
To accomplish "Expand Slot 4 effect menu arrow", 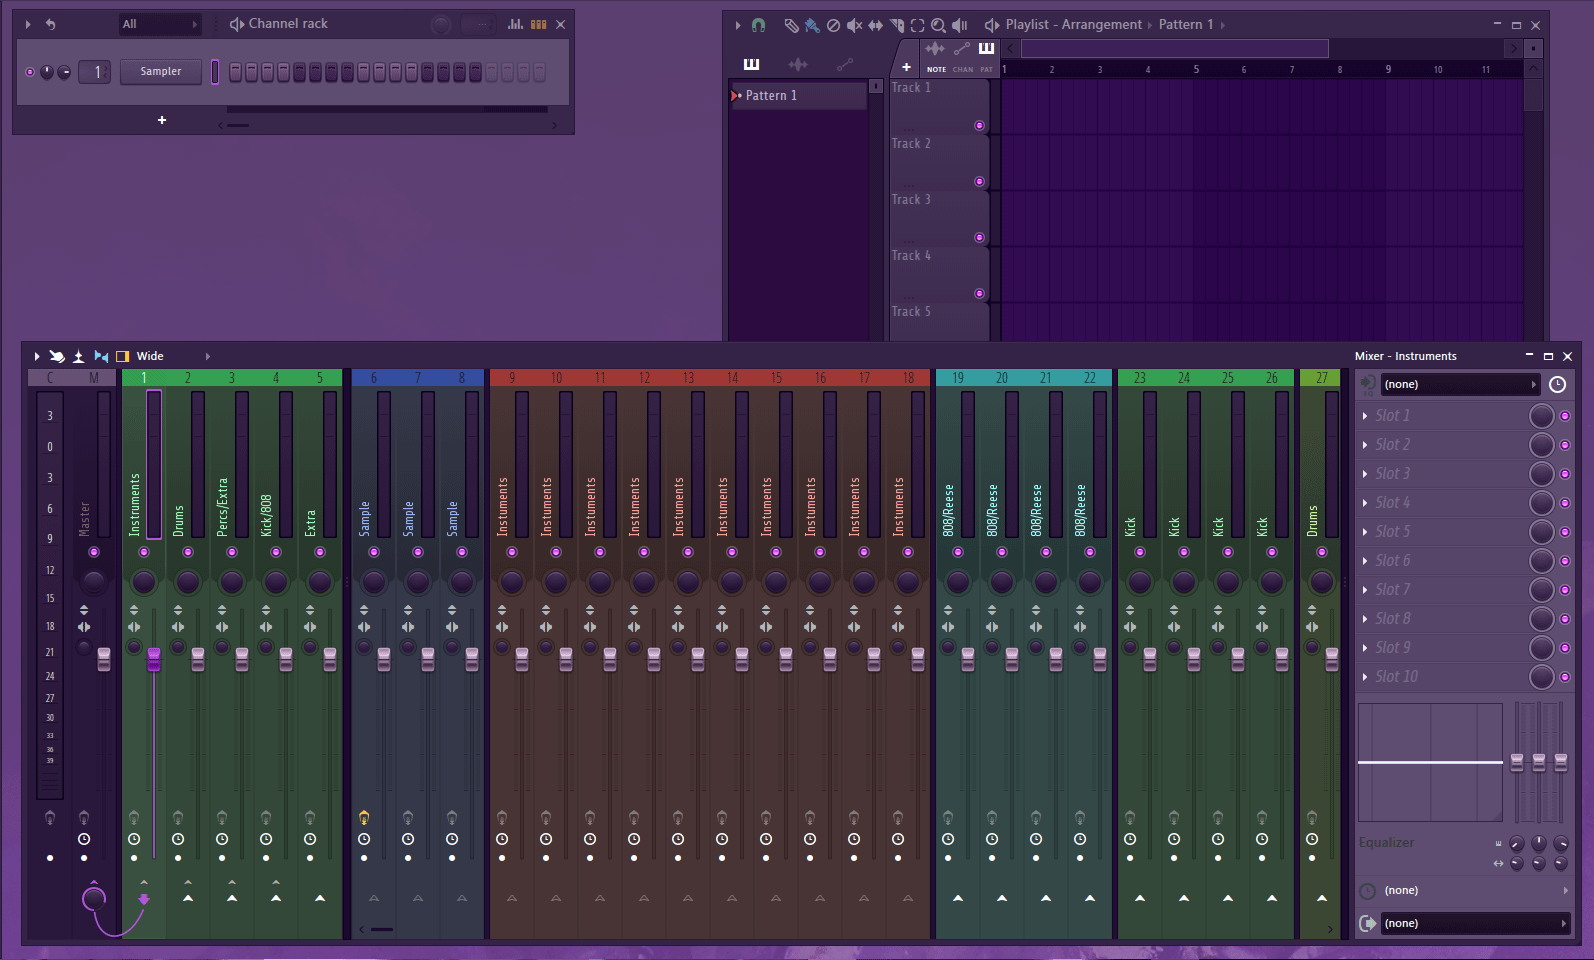I will [1365, 503].
